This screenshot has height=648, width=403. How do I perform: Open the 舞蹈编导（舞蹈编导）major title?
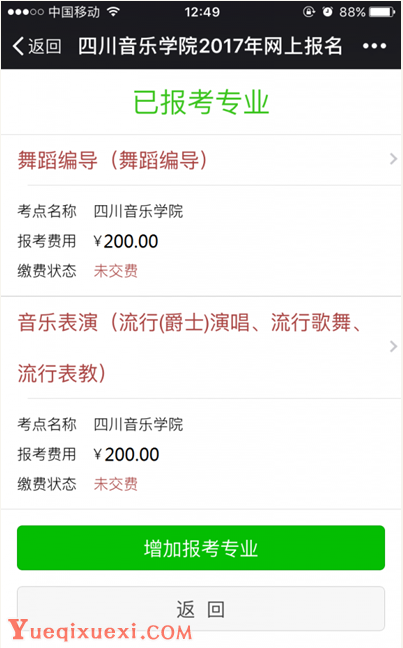112,160
